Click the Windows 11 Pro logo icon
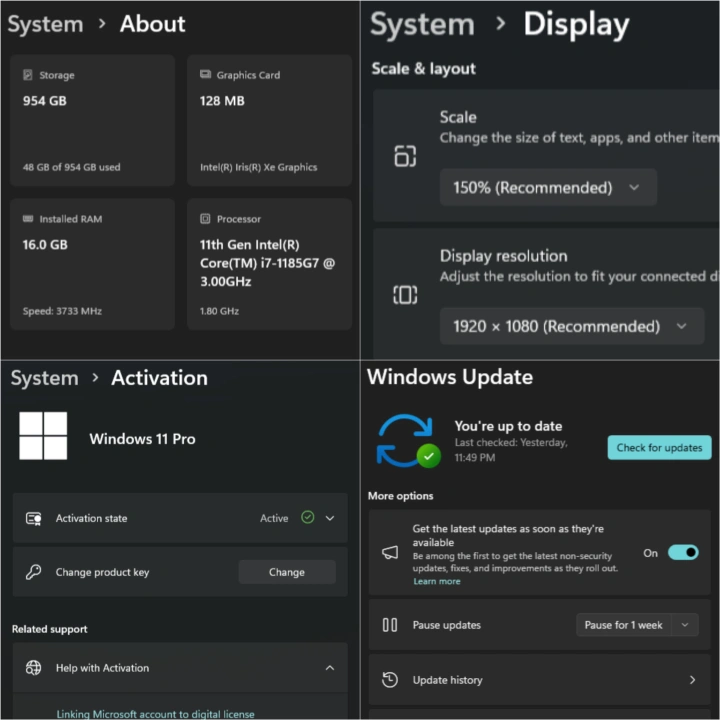The height and width of the screenshot is (720, 720). point(43,436)
